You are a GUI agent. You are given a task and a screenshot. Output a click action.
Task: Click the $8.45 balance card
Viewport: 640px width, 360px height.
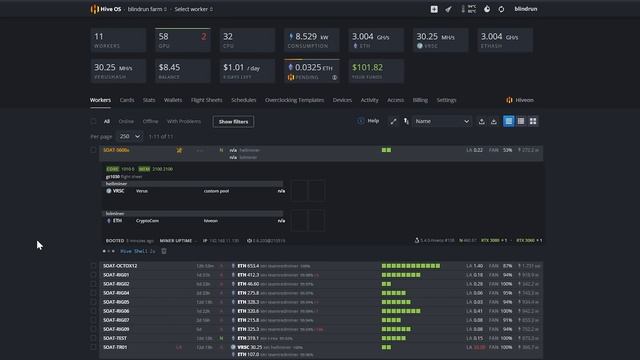coord(182,71)
